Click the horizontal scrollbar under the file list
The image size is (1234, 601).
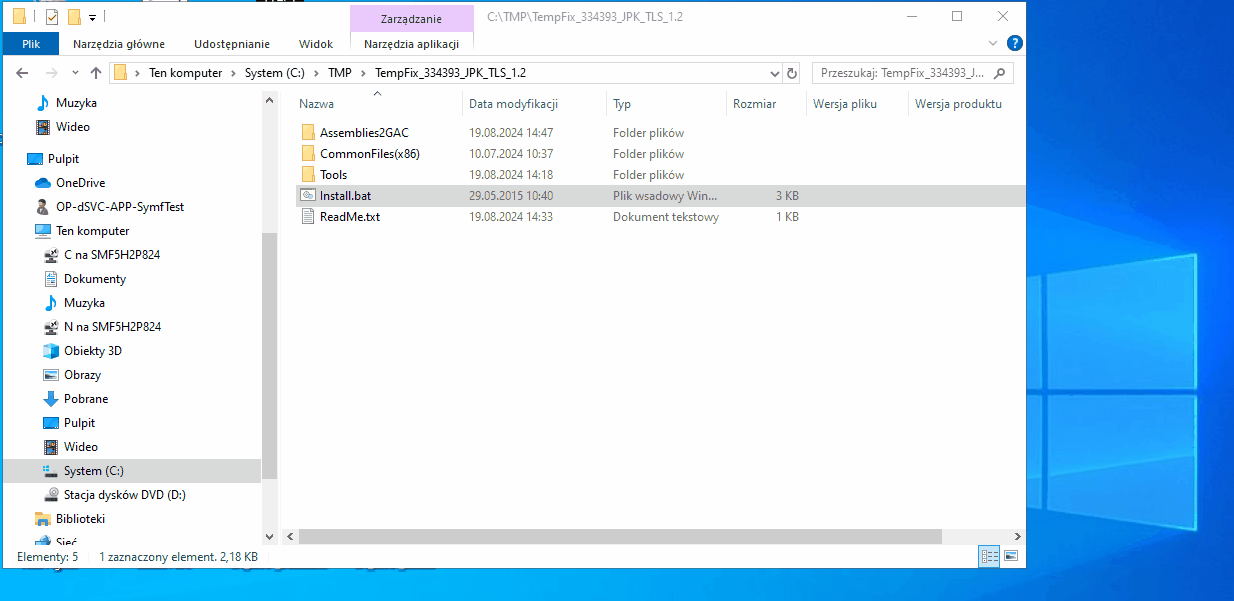[x=620, y=536]
